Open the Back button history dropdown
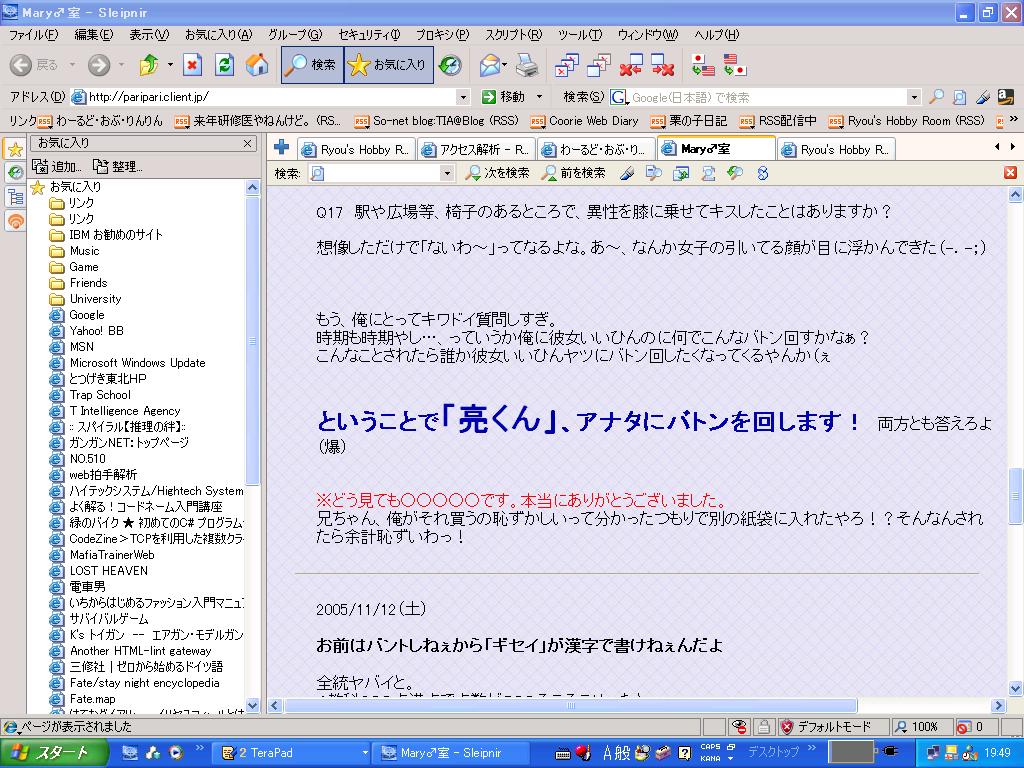Screen dimensions: 1024x768 (x=72, y=65)
